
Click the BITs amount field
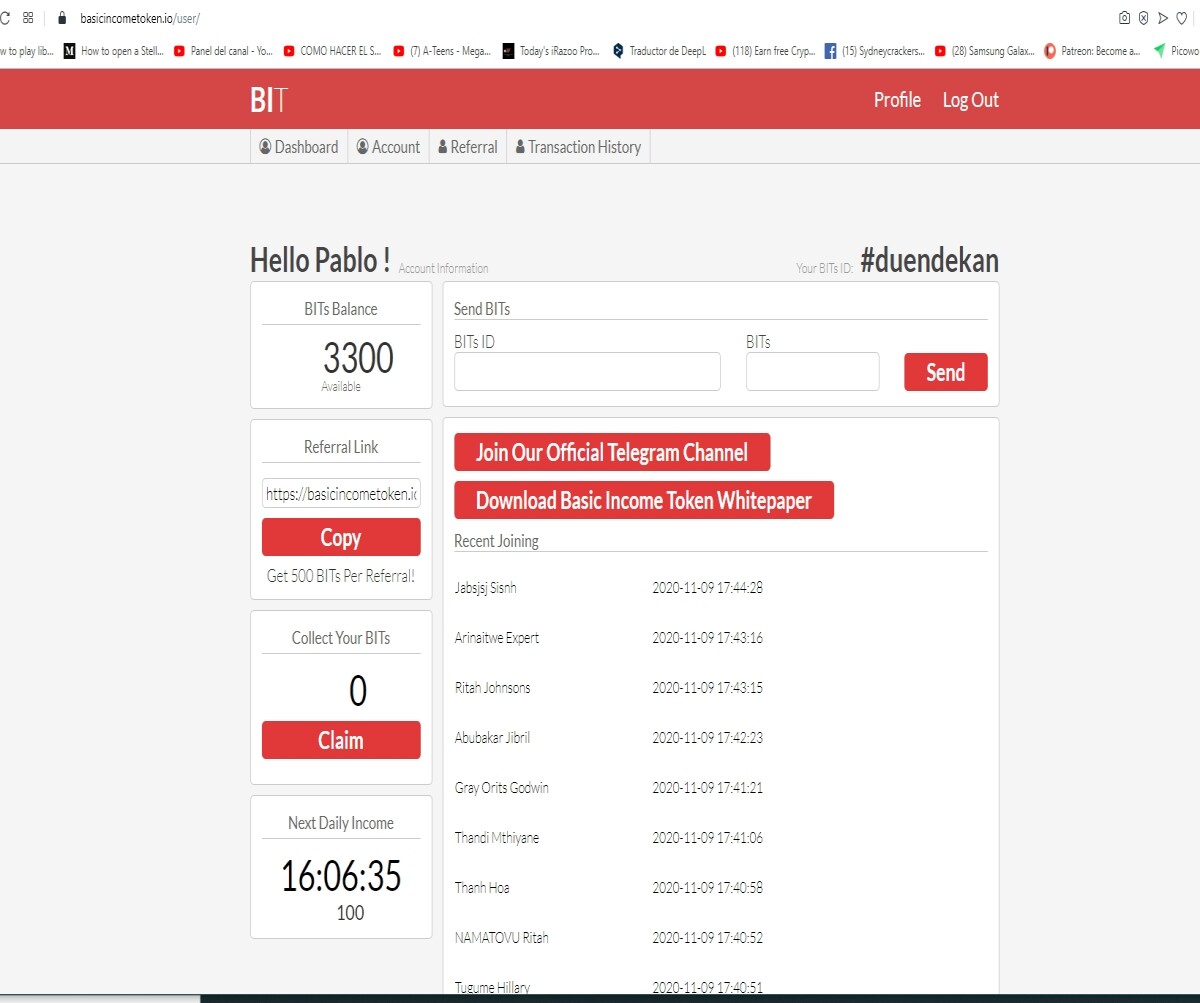(x=812, y=371)
